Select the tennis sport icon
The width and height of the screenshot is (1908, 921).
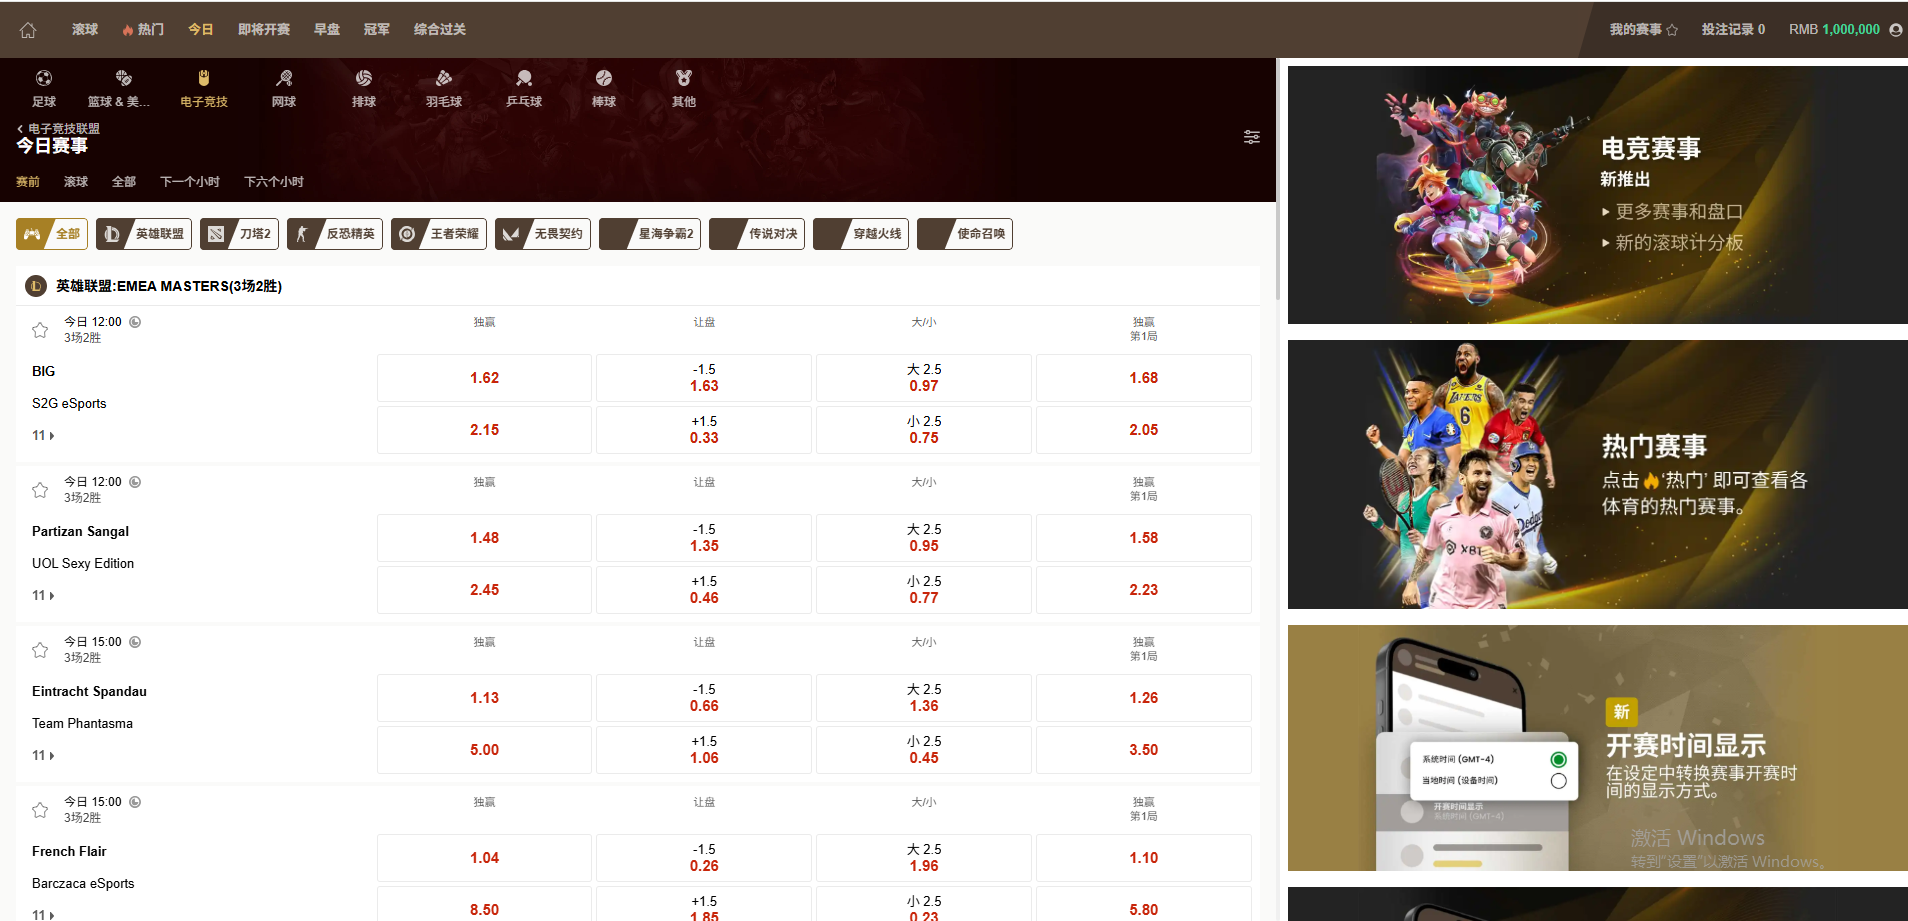[284, 79]
